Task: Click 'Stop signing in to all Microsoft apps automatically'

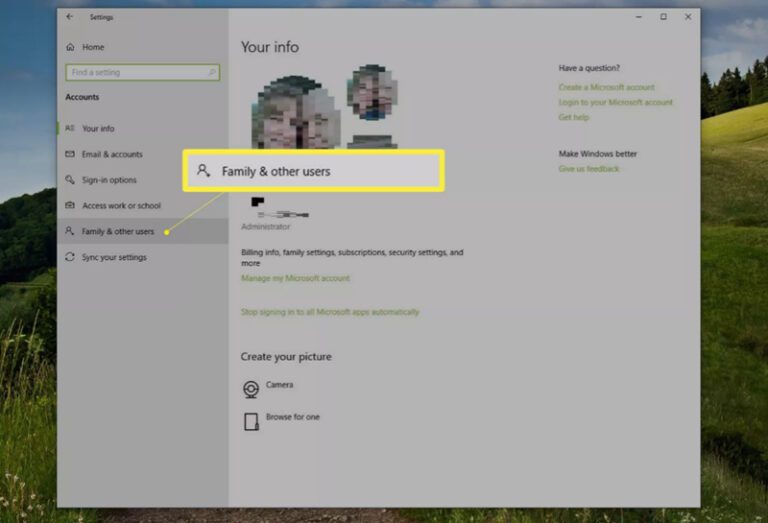Action: 330,312
